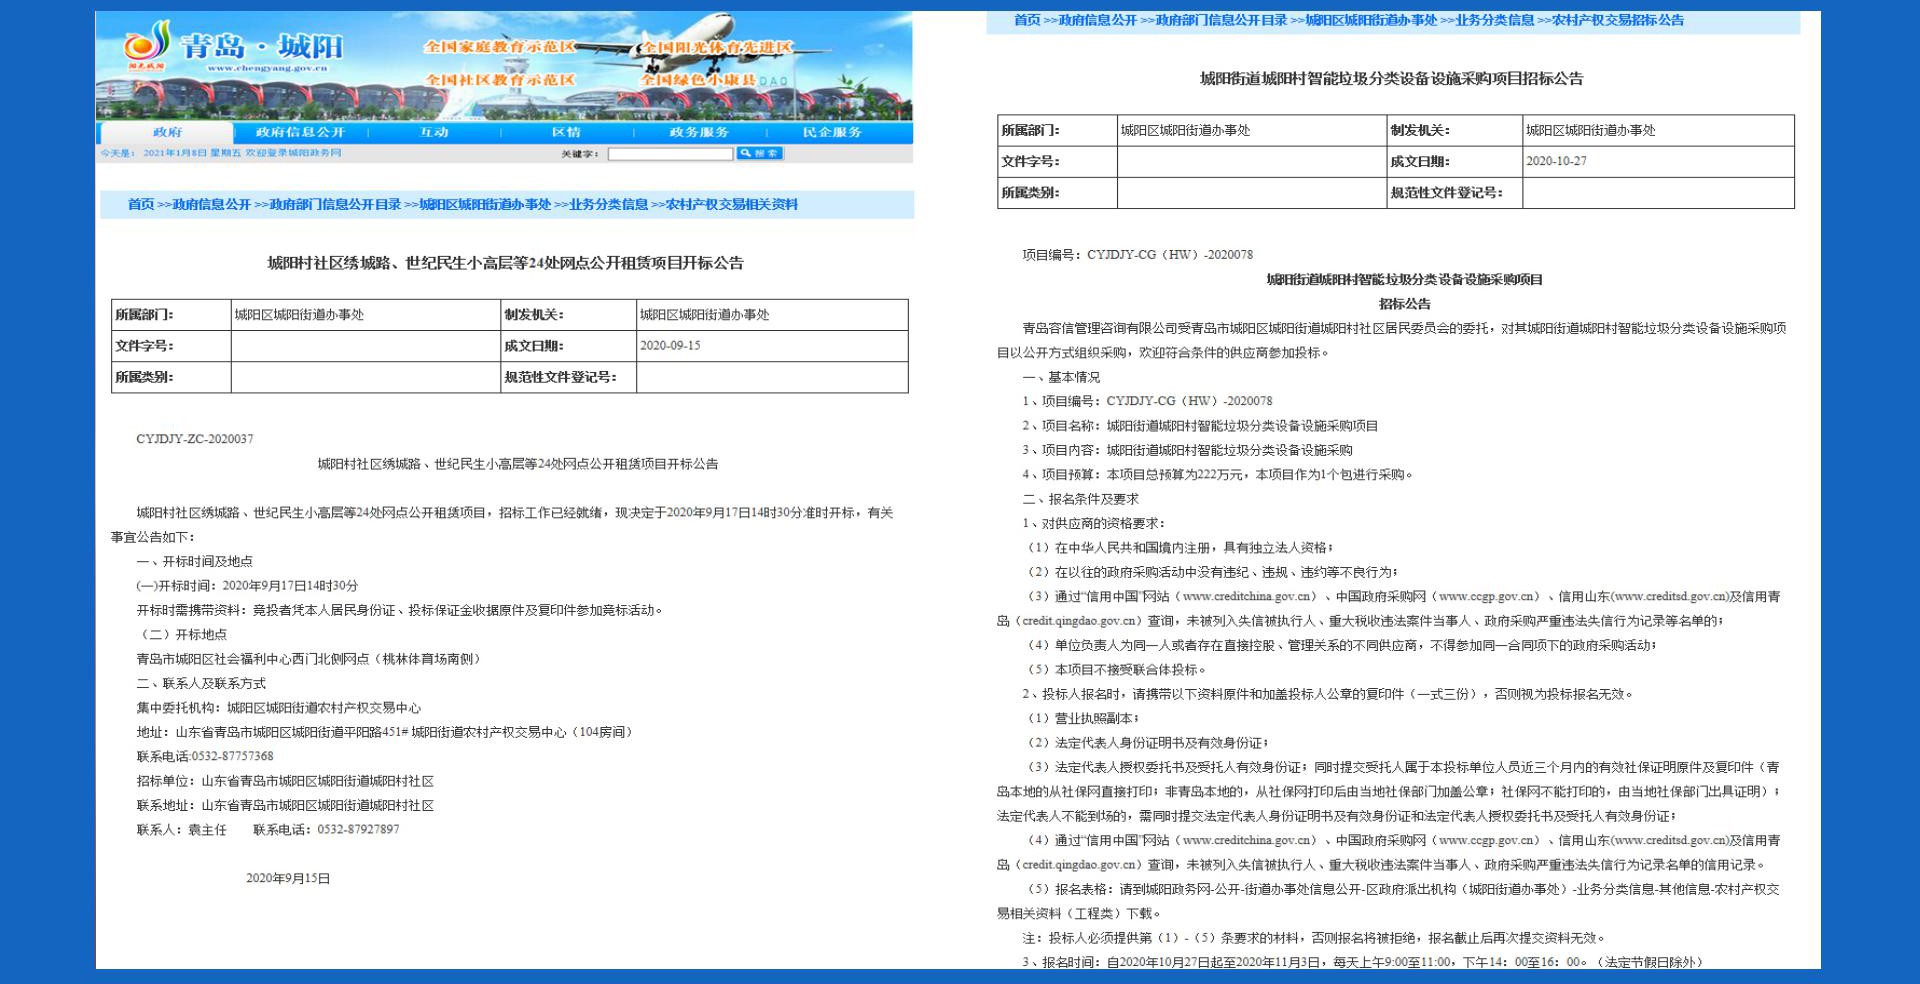
Task: Click 农村产权交易相关资料 breadcrumb link
Action: coord(732,204)
